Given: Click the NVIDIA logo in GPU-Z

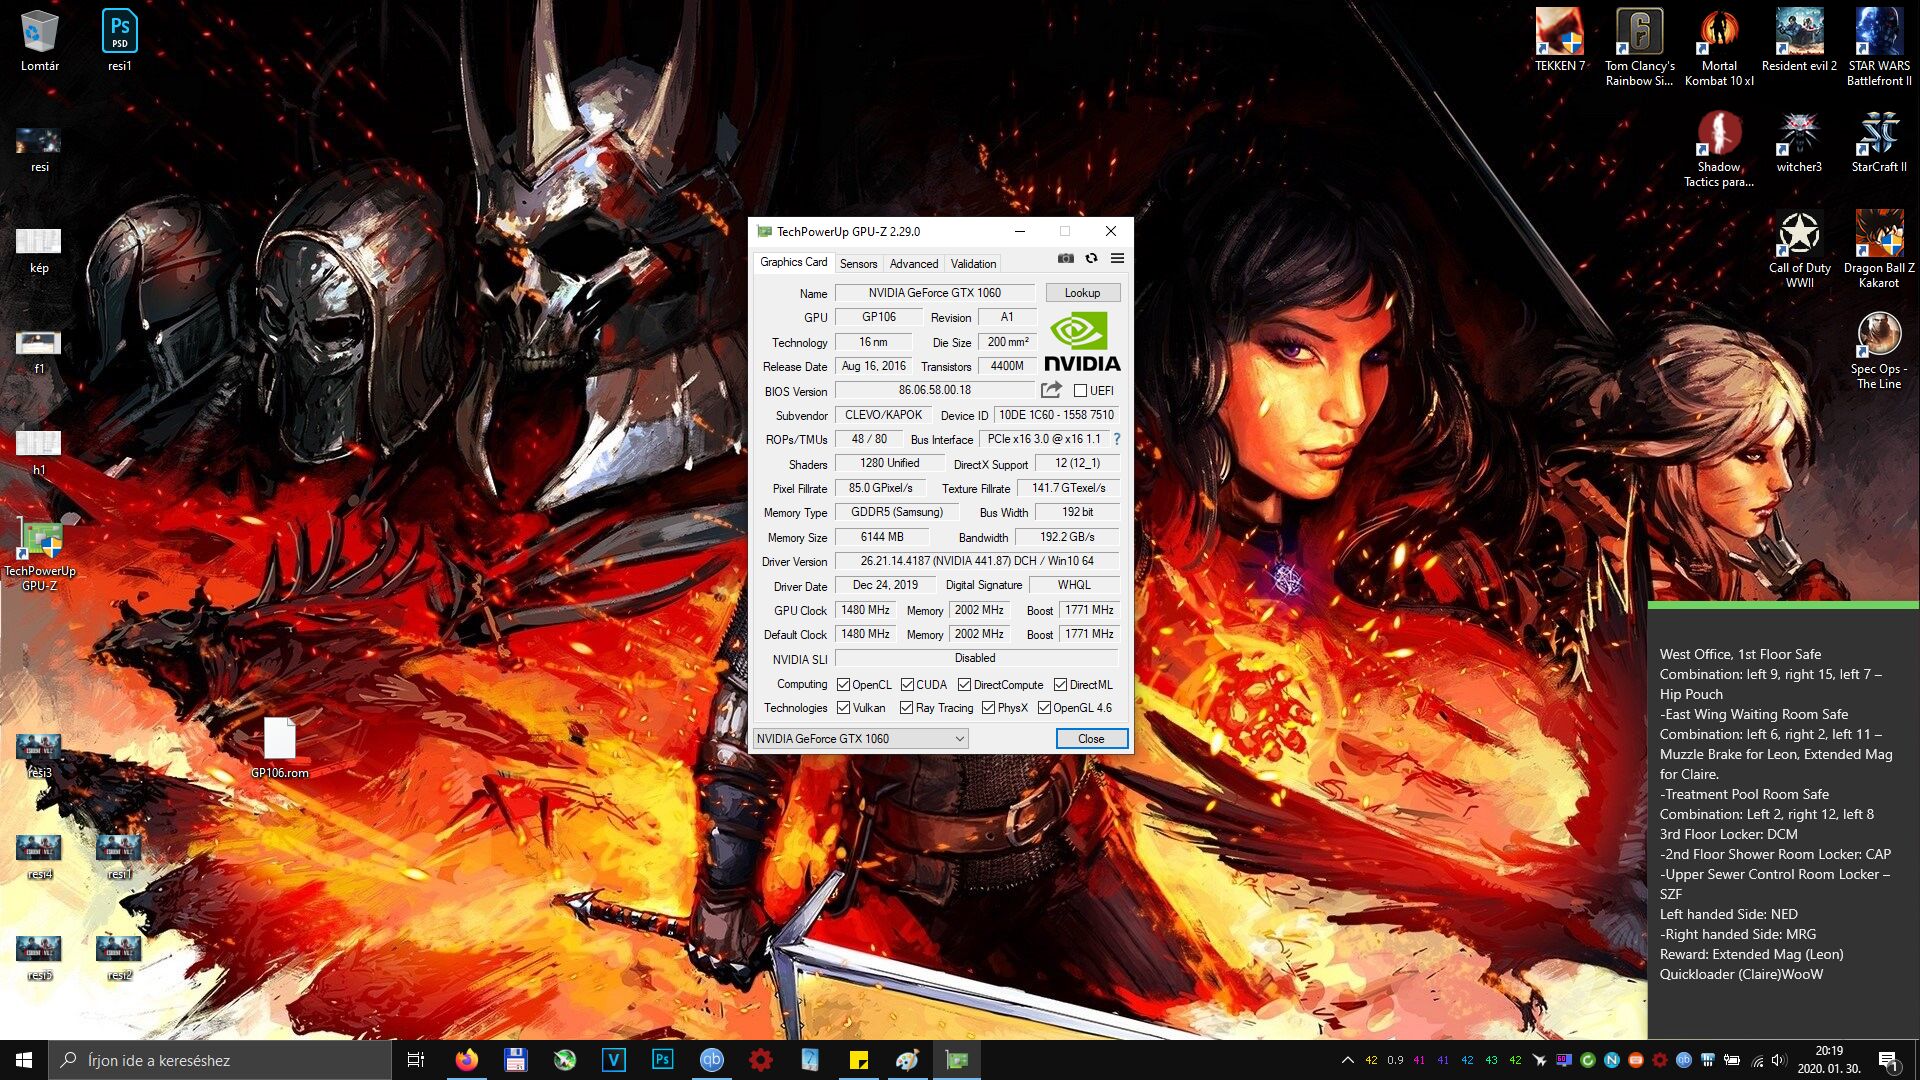Looking at the screenshot, I should [x=1082, y=342].
